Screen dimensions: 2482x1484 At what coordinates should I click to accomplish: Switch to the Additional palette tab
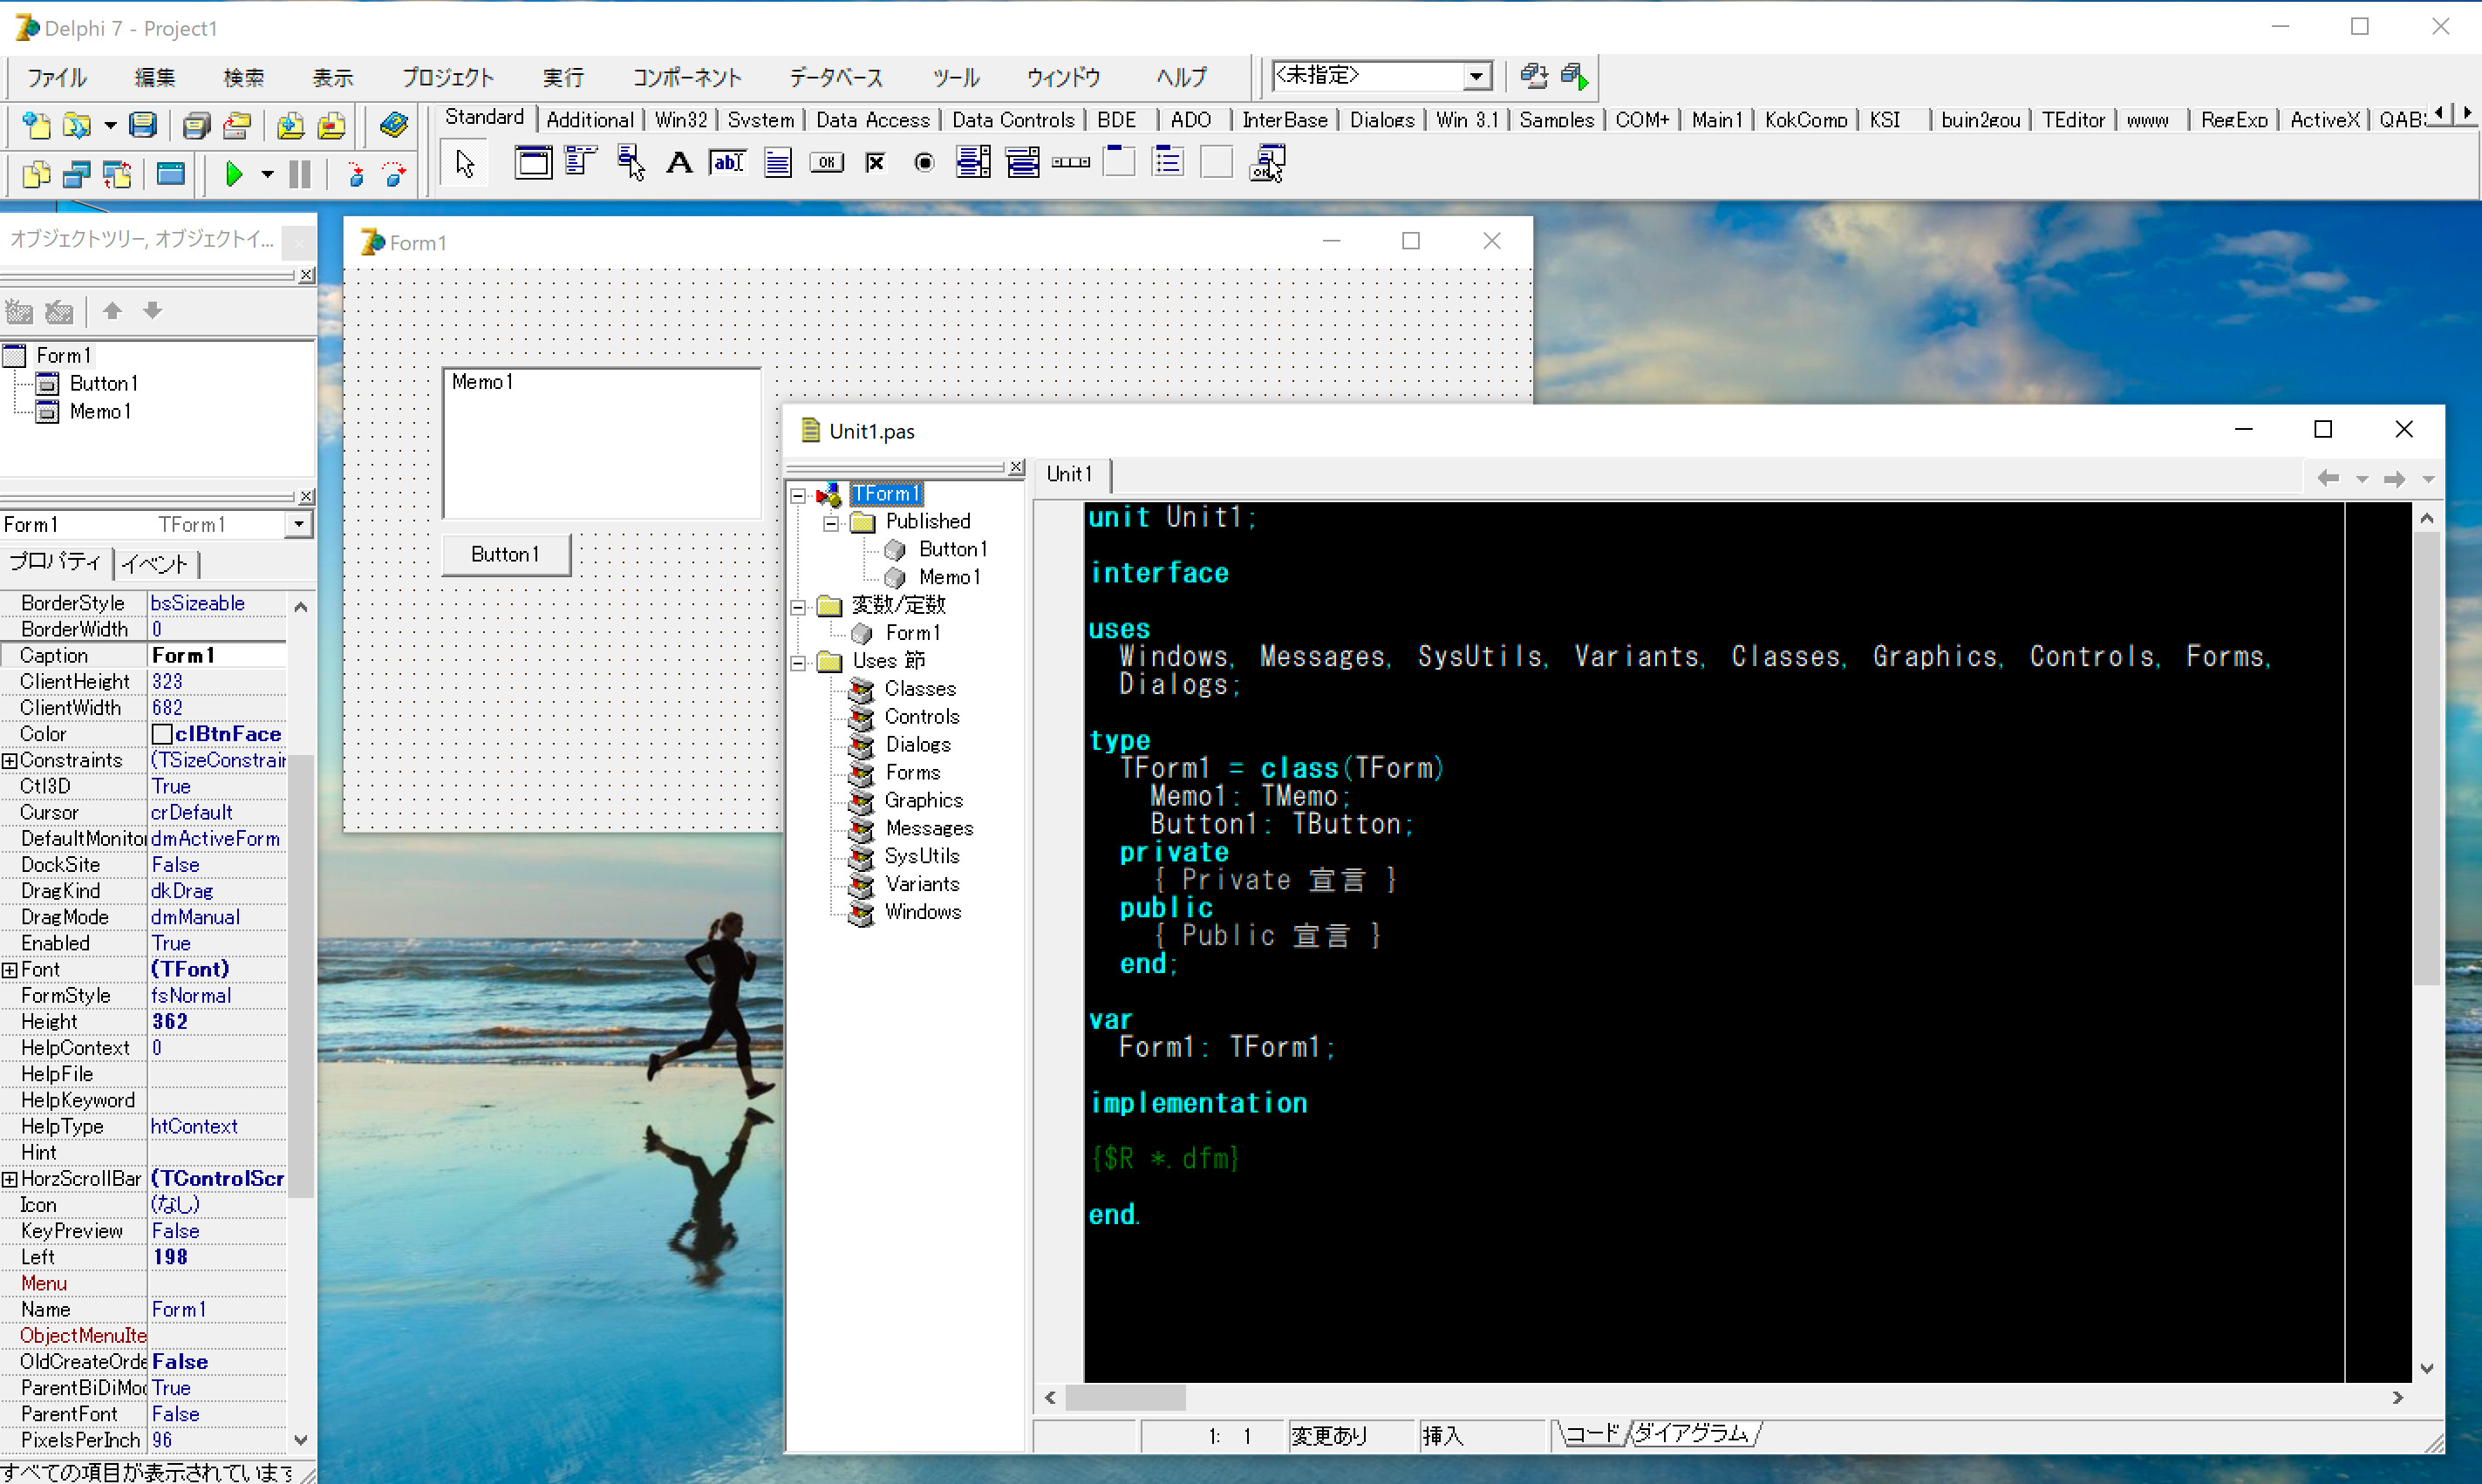pyautogui.click(x=589, y=120)
